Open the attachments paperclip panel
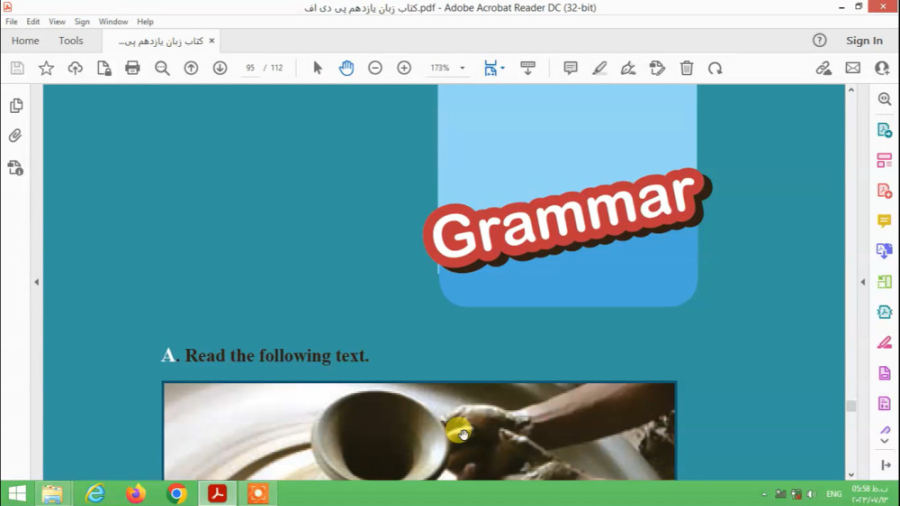Viewport: 900px width, 506px height. 15,135
